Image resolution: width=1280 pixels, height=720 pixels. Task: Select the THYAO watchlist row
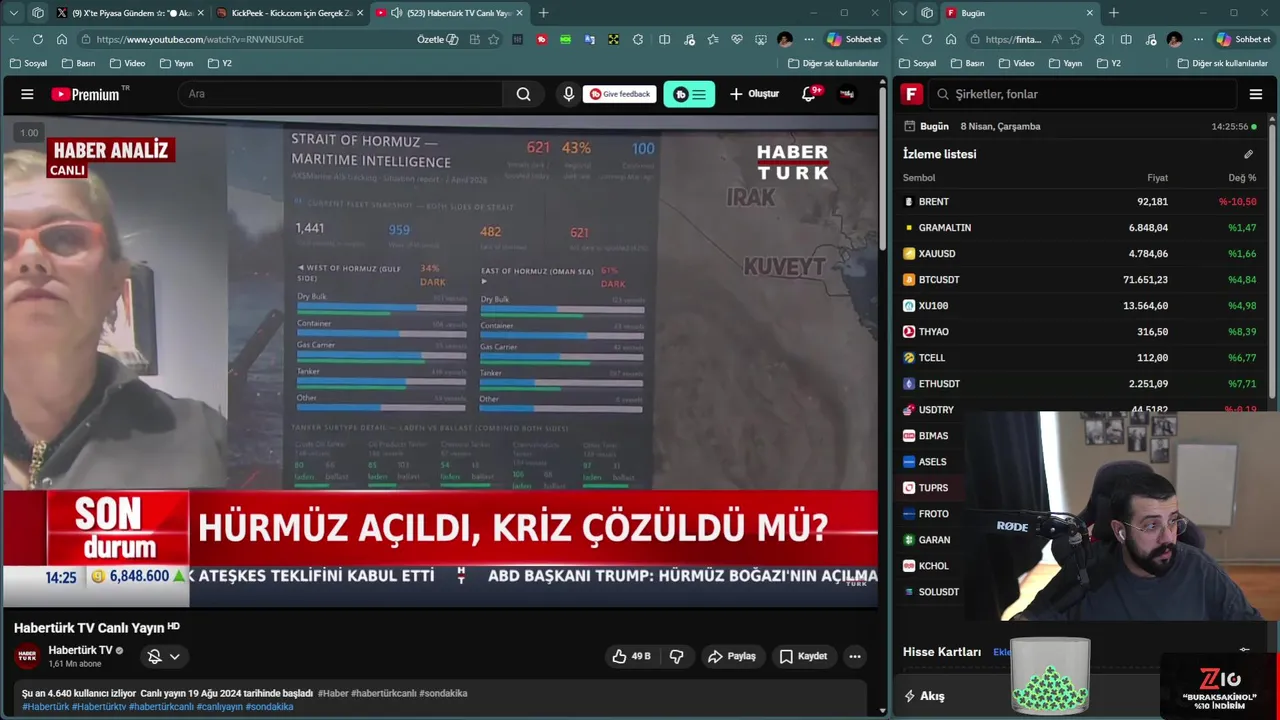click(1080, 331)
